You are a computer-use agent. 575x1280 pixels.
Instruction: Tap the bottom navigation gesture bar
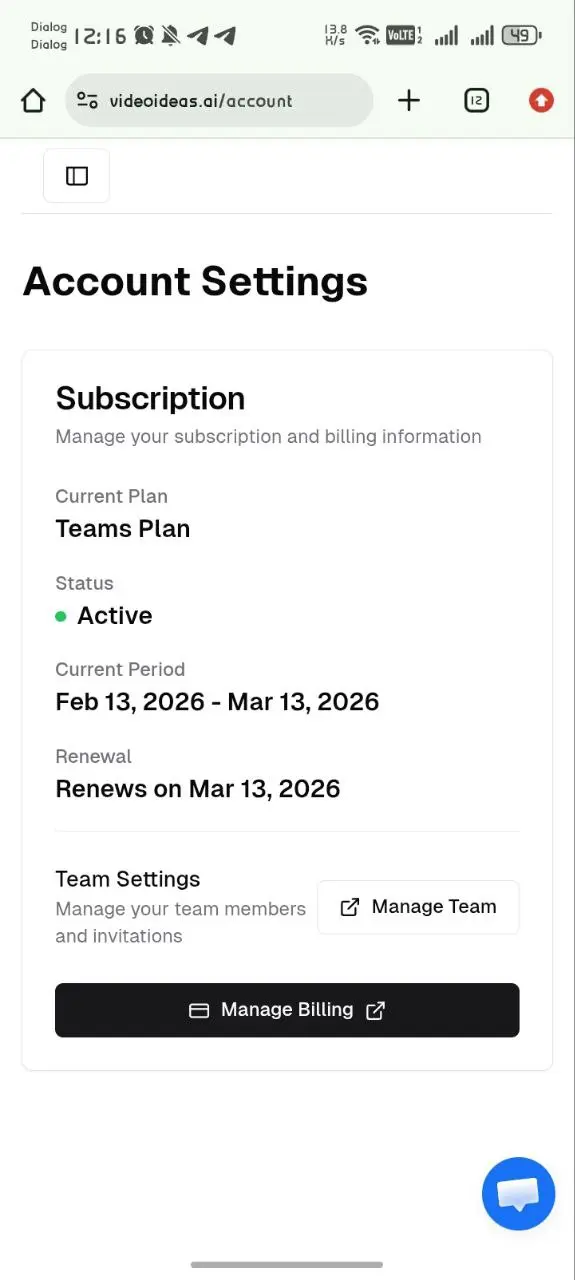tap(287, 1265)
